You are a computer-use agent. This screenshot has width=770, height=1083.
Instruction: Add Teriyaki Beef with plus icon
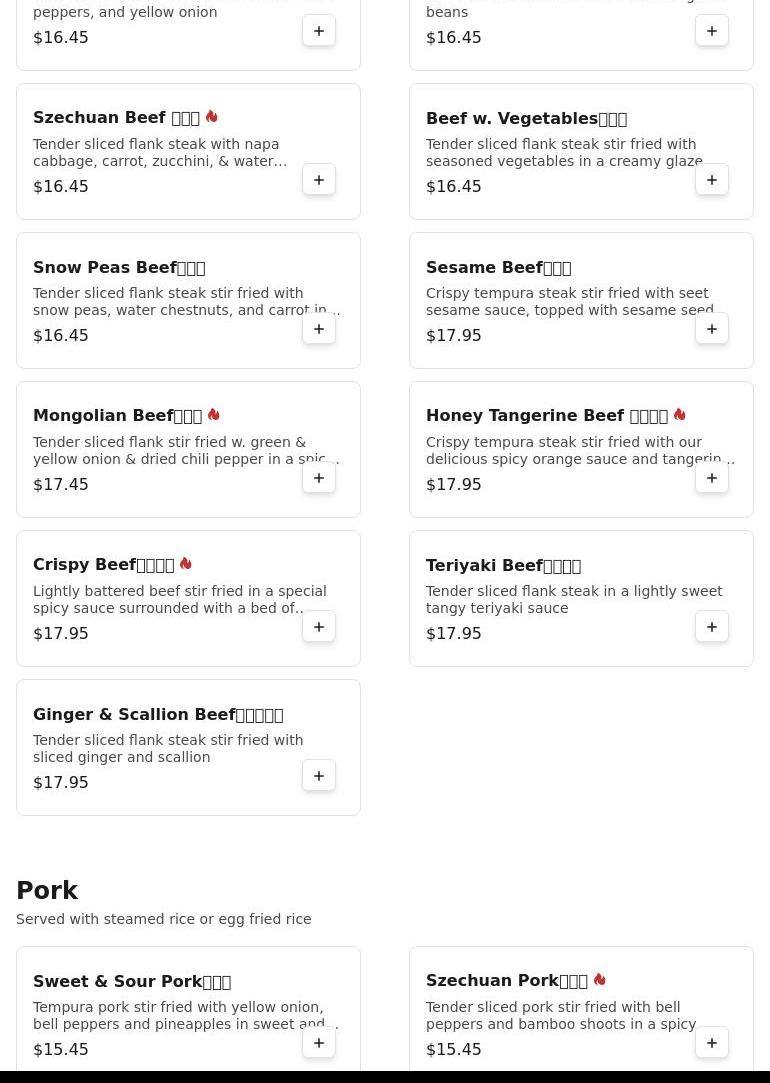[712, 627]
